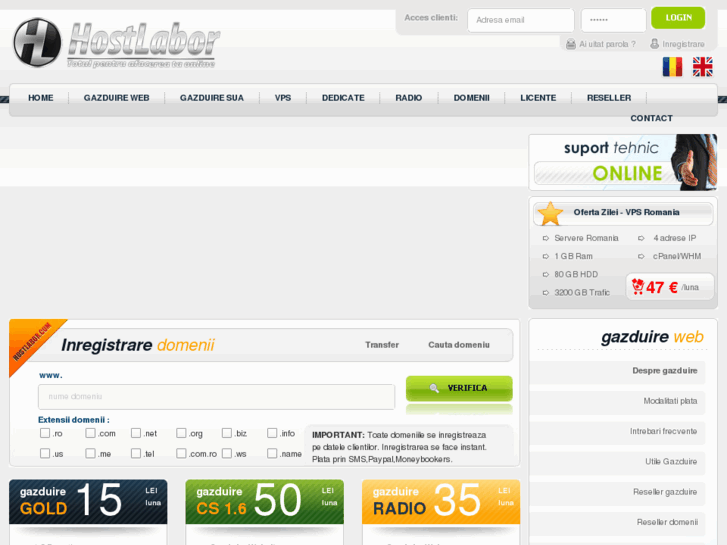
Task: Open Reseller domenii sidebar link
Action: click(667, 522)
